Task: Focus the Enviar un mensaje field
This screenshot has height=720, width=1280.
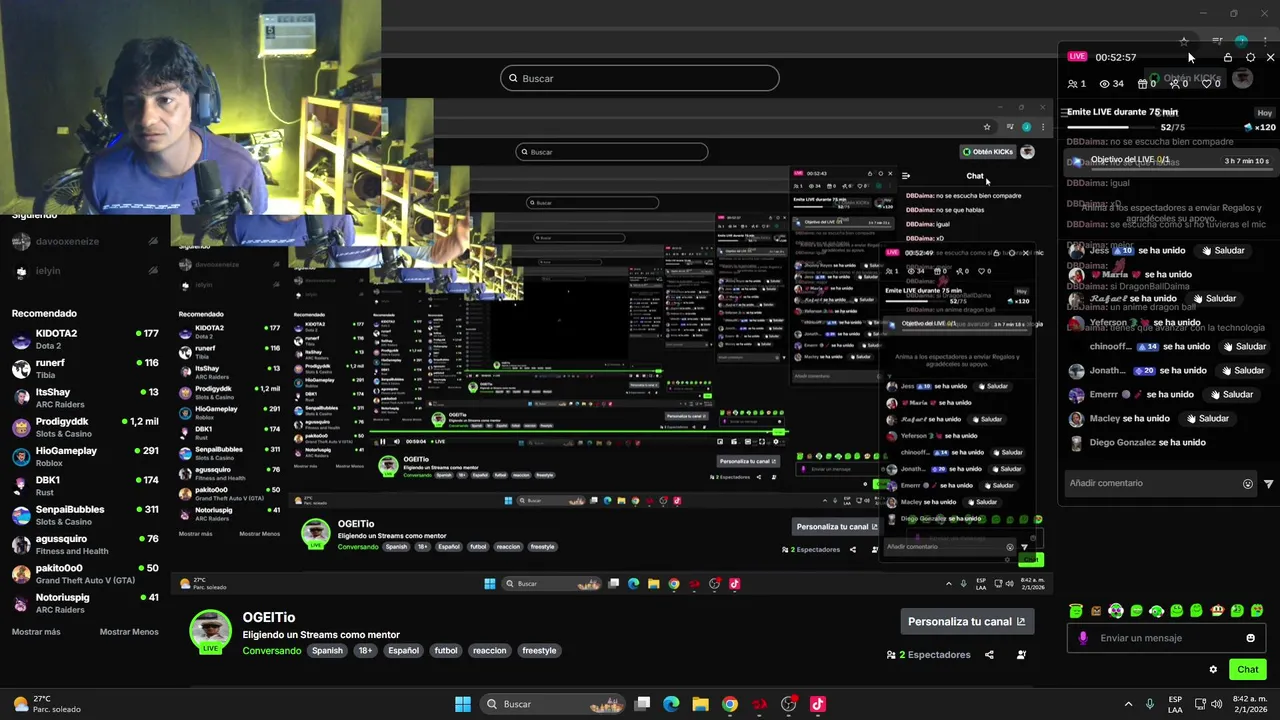Action: 1168,638
